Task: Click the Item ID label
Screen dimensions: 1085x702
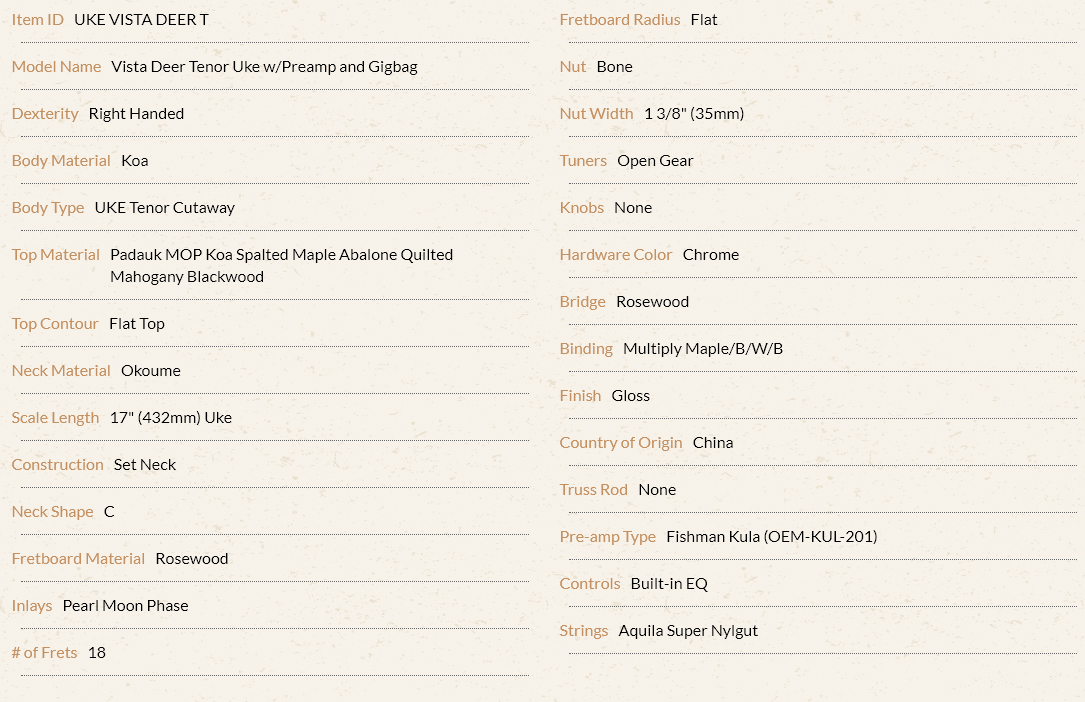Action: 37,19
